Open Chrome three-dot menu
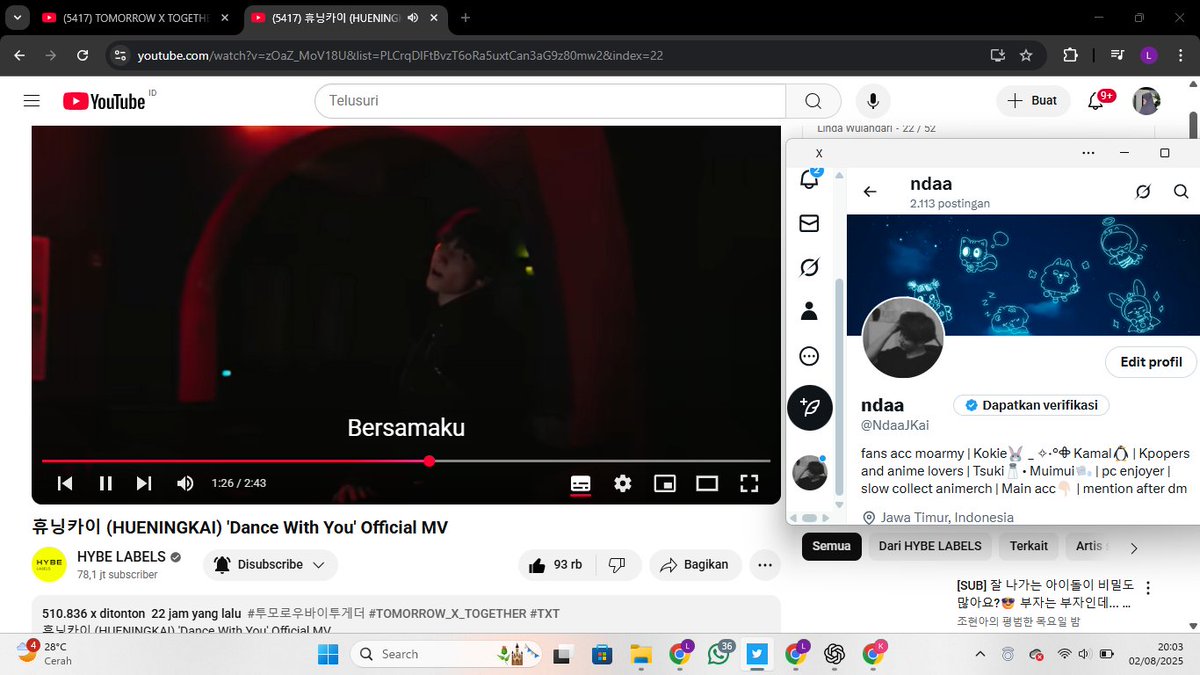The height and width of the screenshot is (675, 1200). (x=1179, y=55)
